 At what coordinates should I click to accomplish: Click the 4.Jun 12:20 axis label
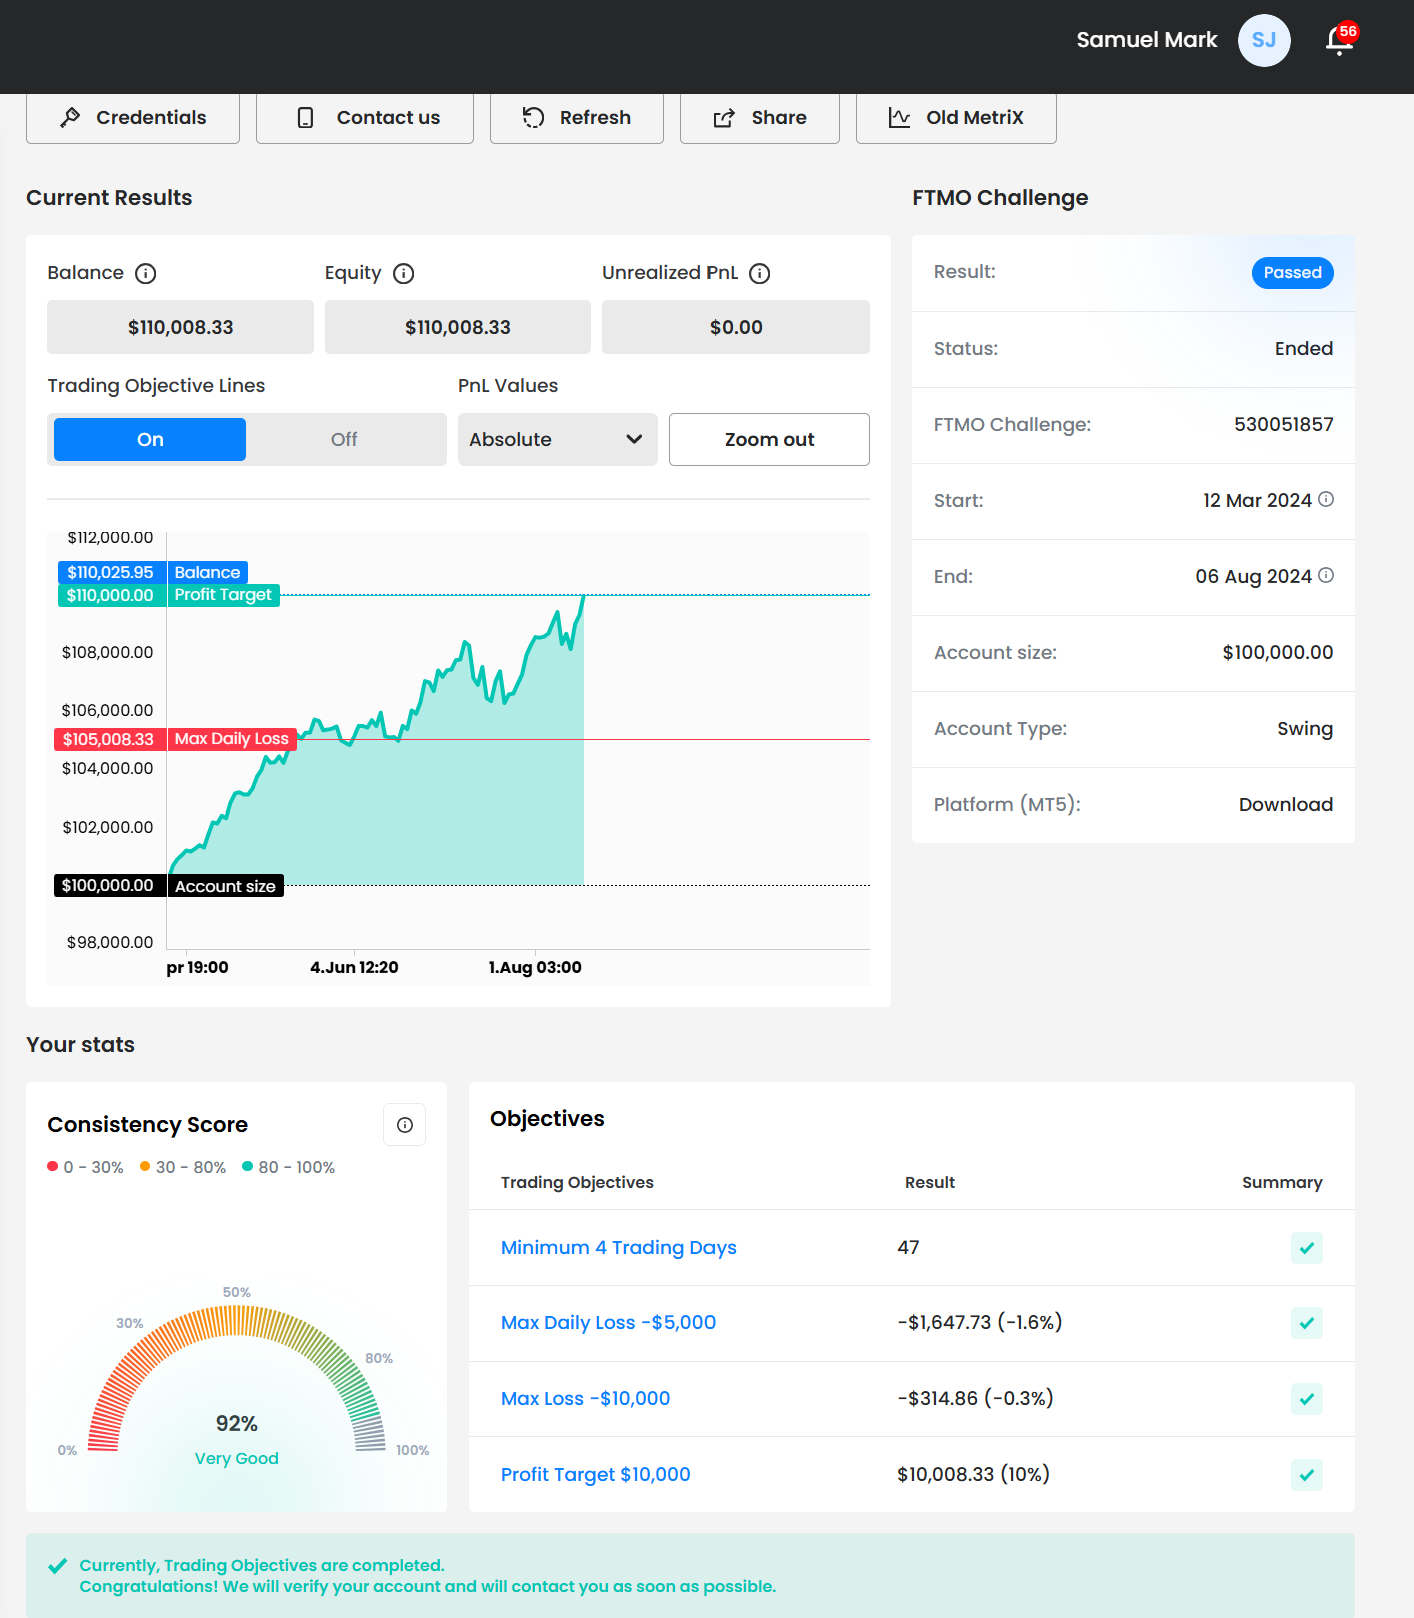coord(354,967)
